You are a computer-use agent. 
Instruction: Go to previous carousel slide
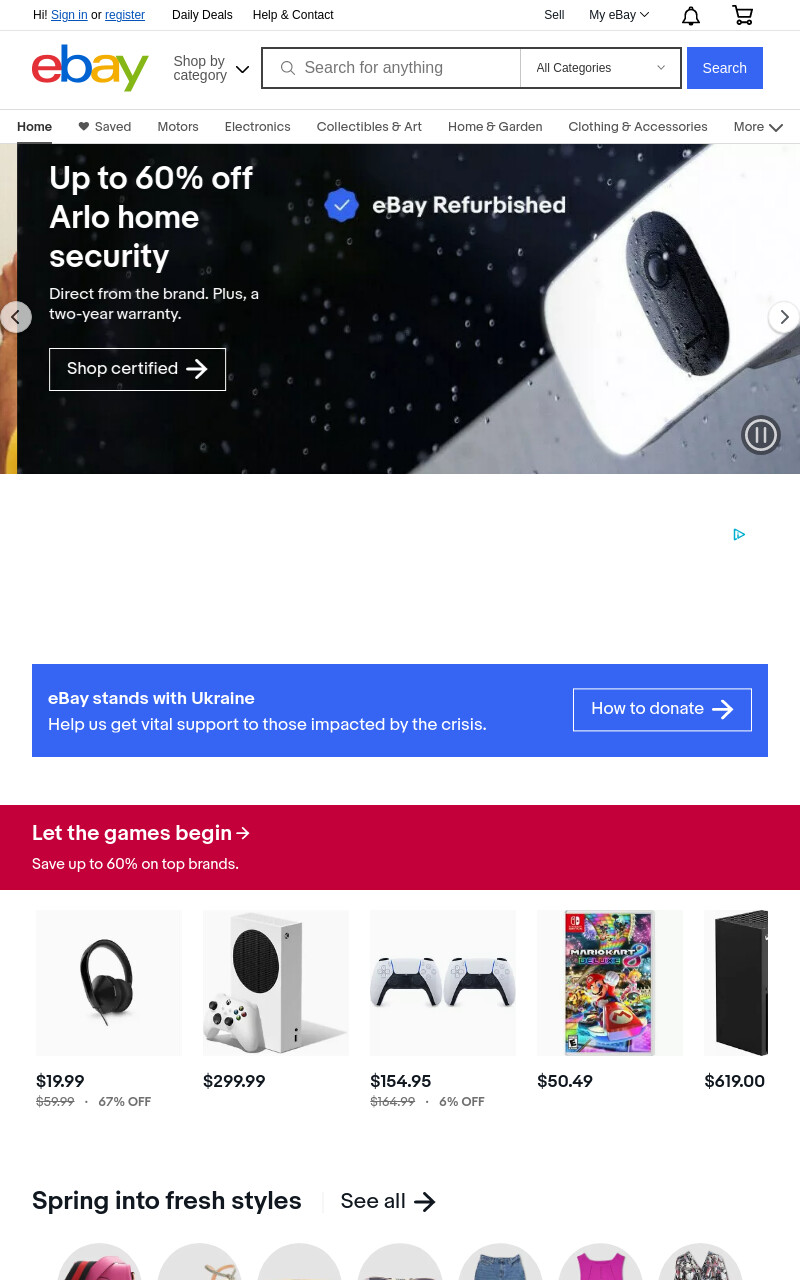tap(15, 317)
